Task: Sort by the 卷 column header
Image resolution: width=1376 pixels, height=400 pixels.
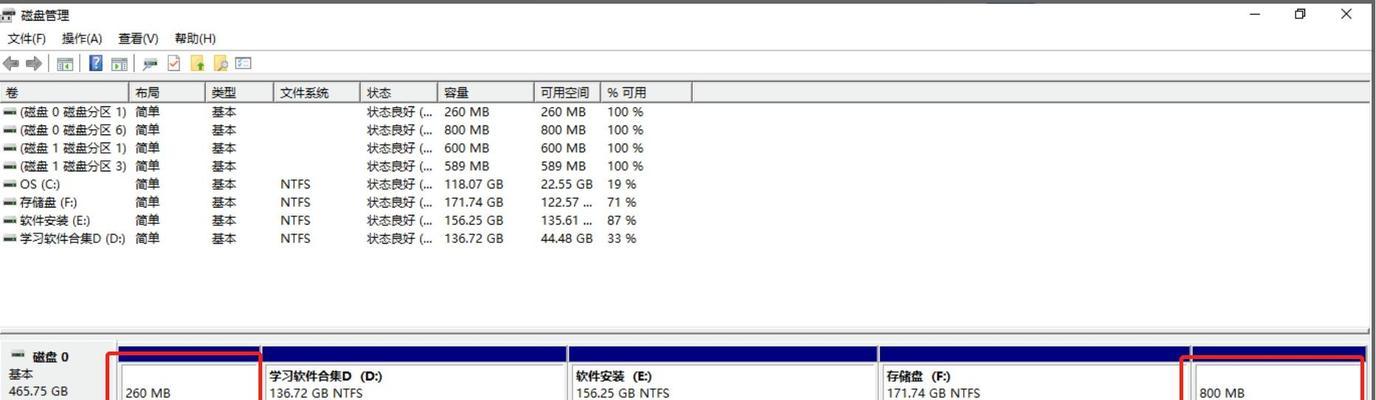Action: (65, 92)
